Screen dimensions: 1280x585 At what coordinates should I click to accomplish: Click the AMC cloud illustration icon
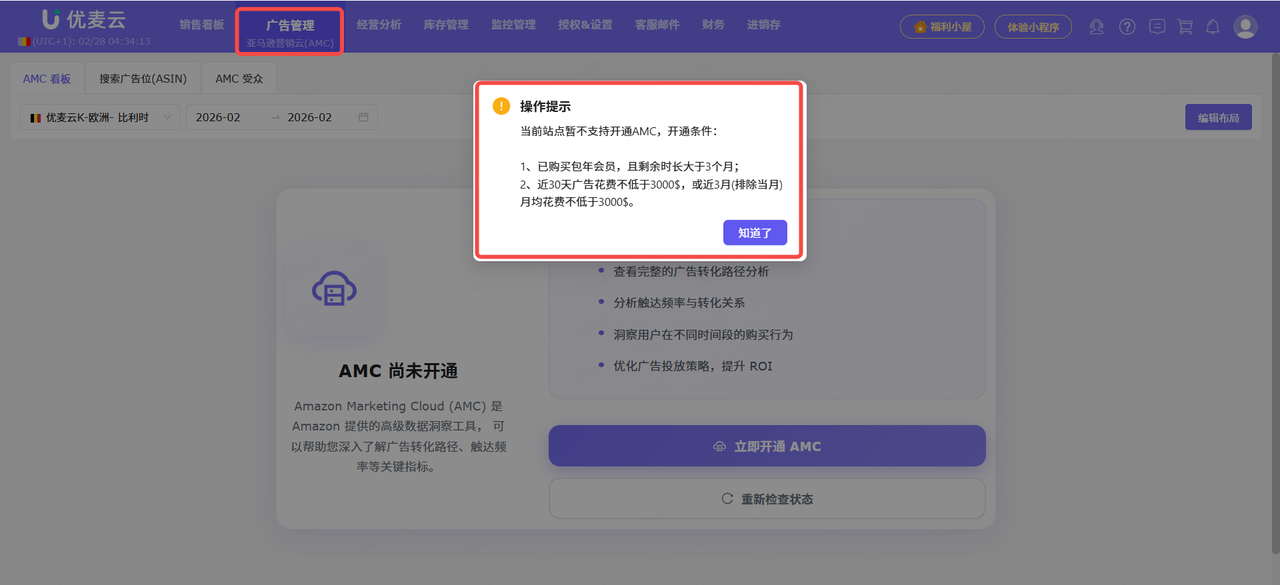point(335,289)
